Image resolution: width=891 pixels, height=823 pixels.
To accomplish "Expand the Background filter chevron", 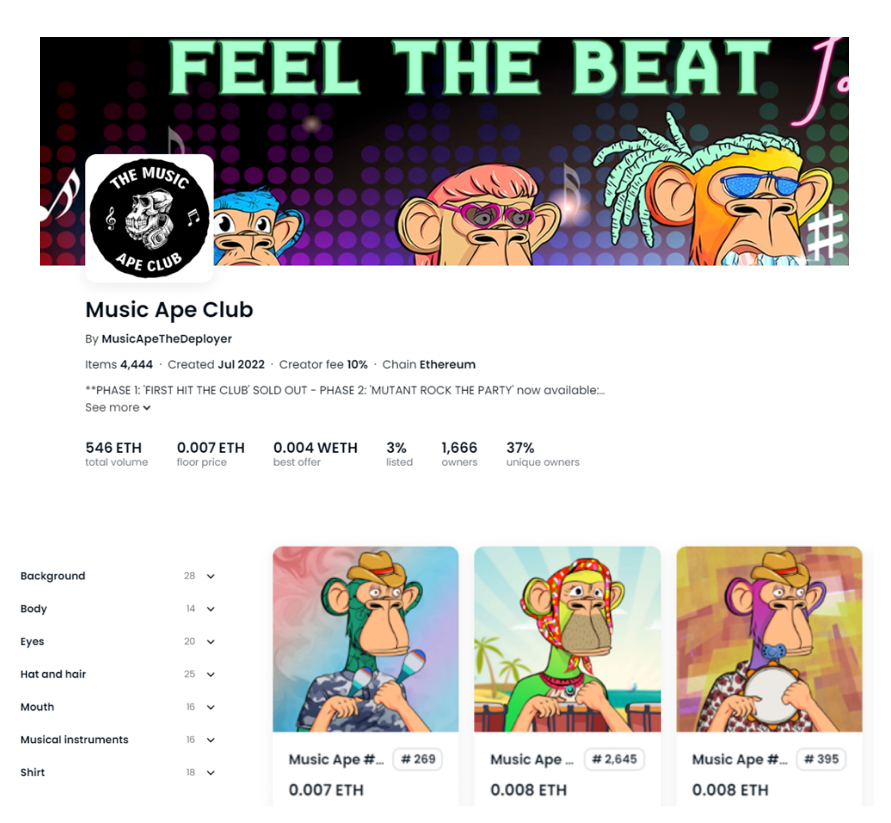I will (211, 576).
